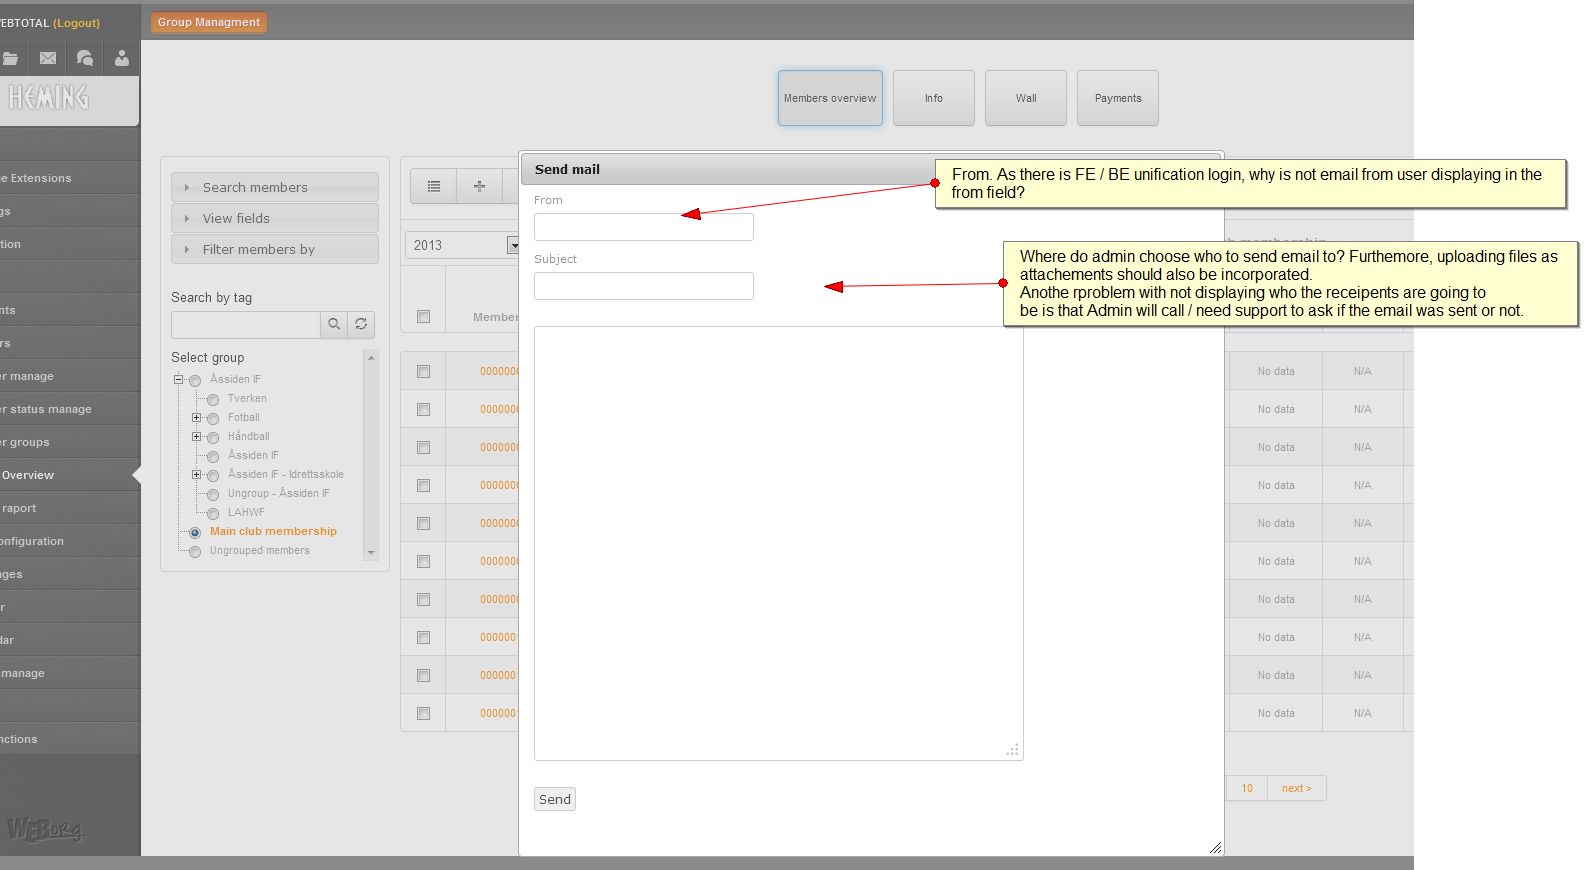Open the Info tab
This screenshot has height=870, width=1588.
[934, 98]
